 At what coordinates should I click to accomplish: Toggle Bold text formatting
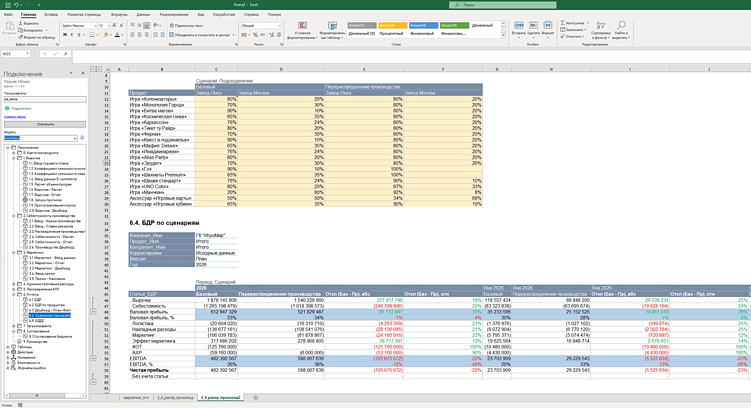coord(66,35)
